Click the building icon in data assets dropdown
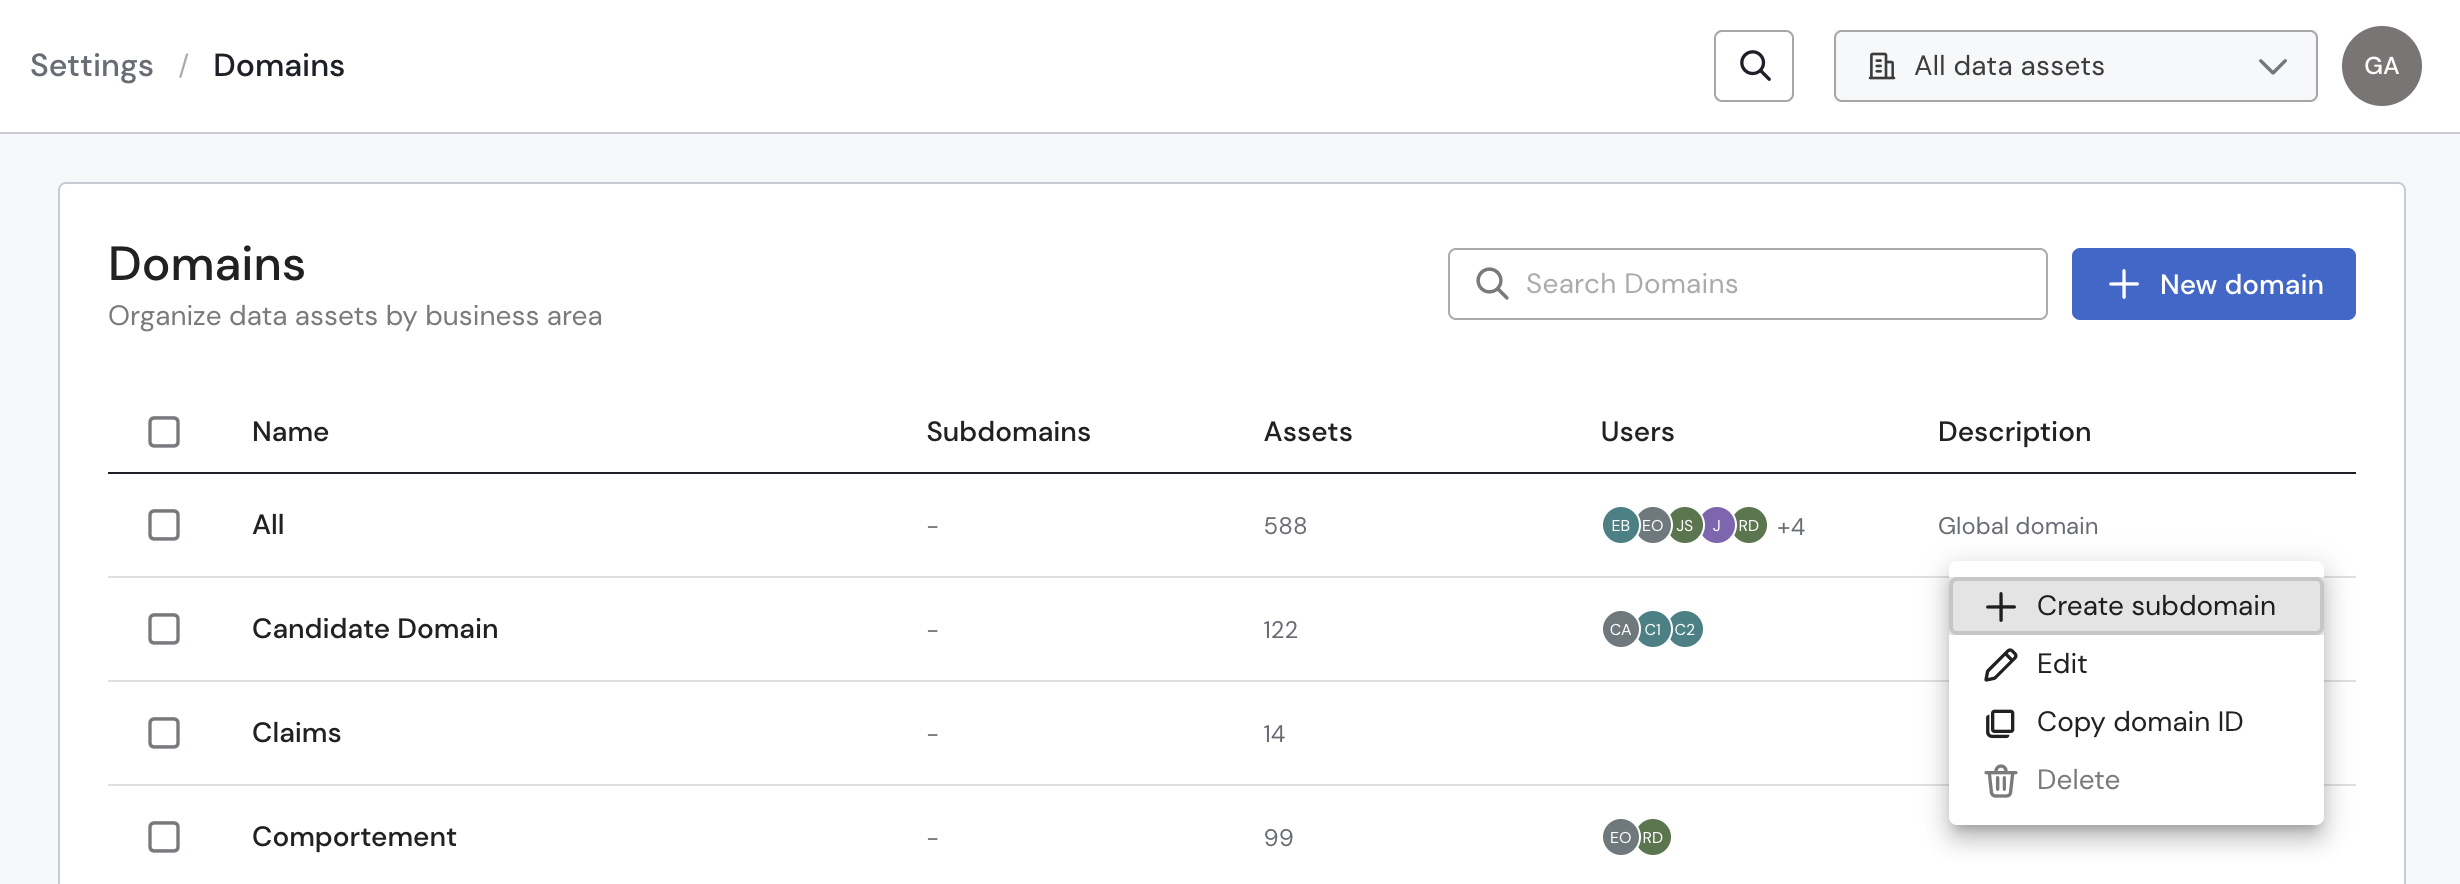Screen dimensions: 2460x884 point(1882,66)
